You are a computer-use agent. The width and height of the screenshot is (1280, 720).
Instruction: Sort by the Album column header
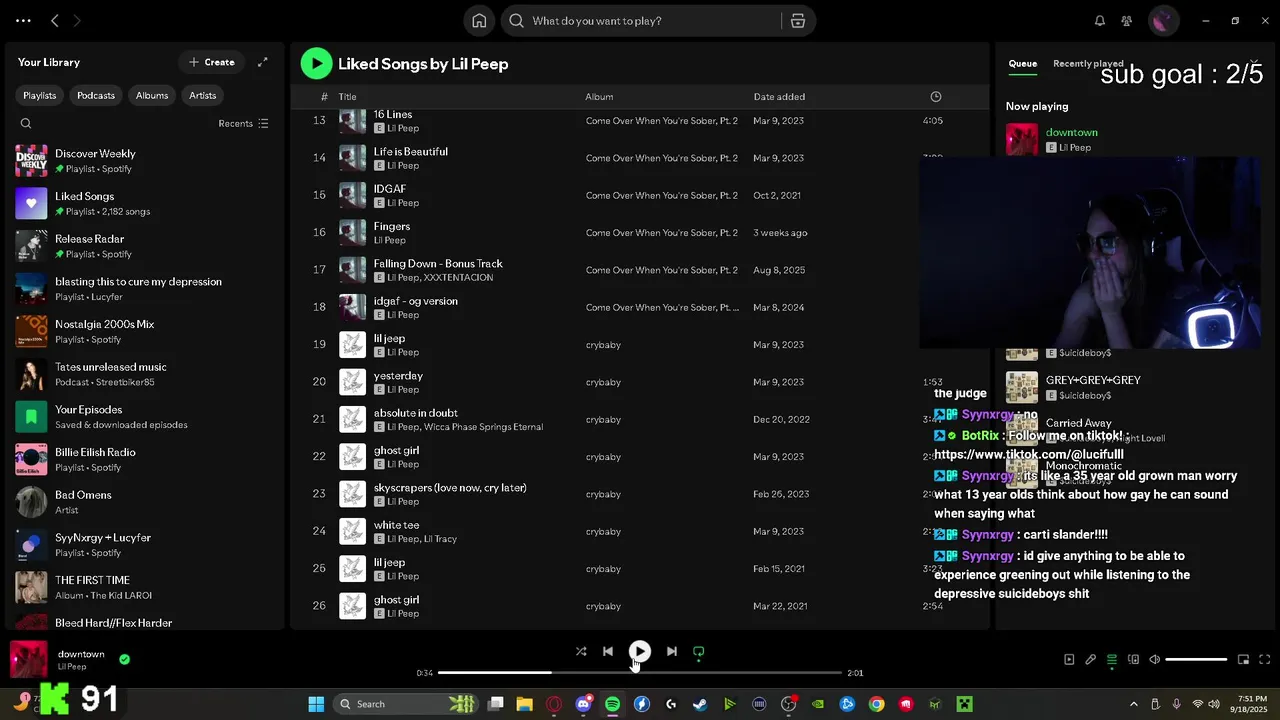click(x=599, y=97)
